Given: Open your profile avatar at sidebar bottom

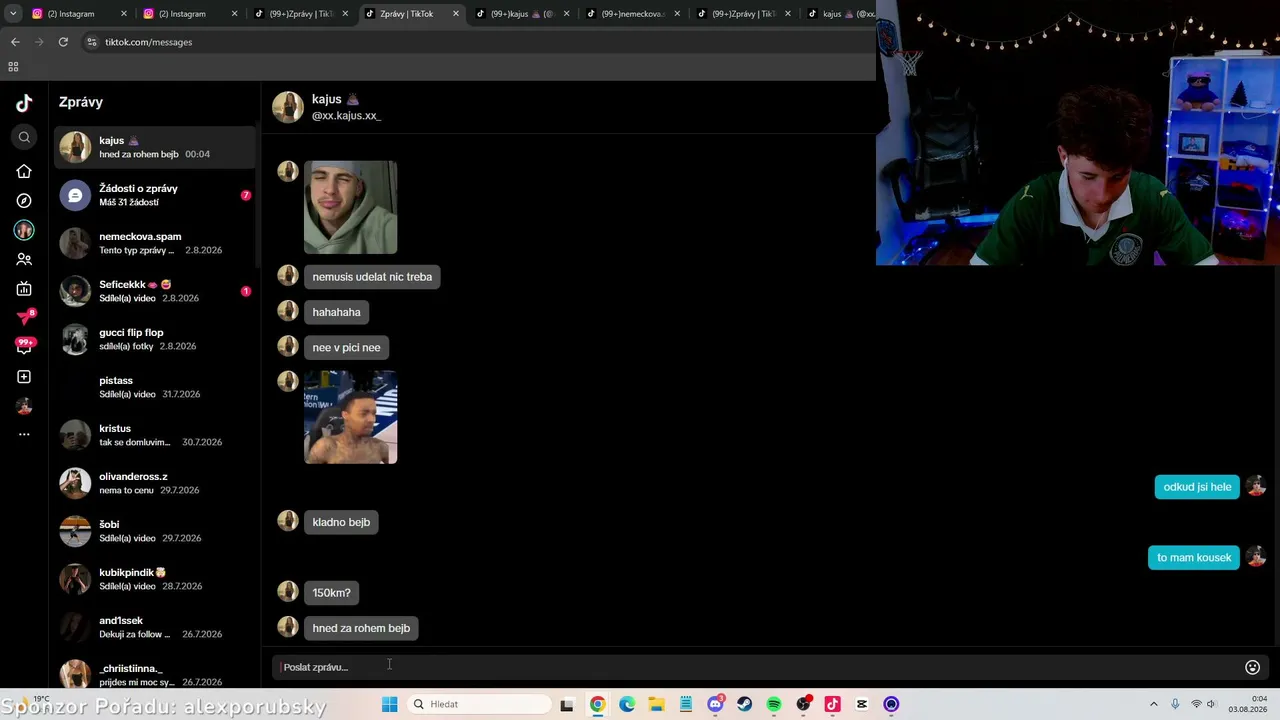Looking at the screenshot, I should 24,406.
